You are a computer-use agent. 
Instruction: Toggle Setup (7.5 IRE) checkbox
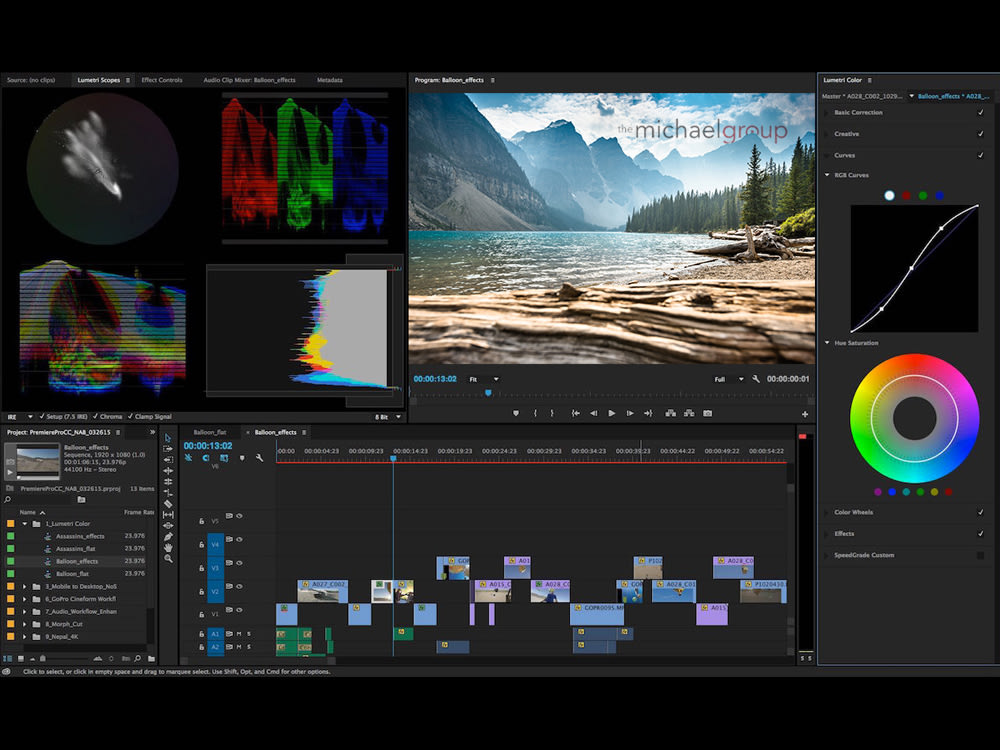click(42, 416)
